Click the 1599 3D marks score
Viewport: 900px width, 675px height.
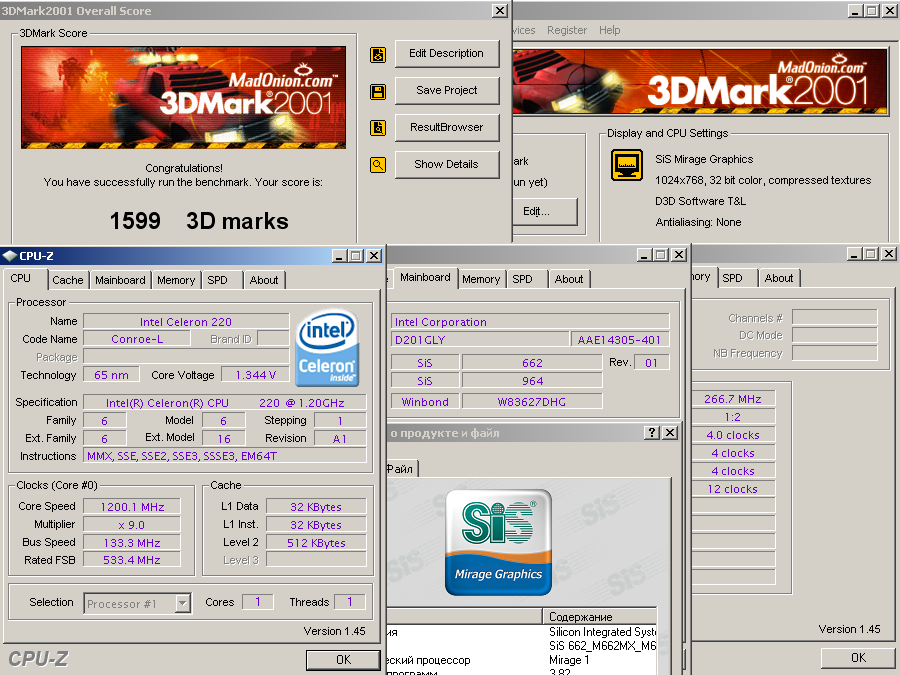click(199, 221)
